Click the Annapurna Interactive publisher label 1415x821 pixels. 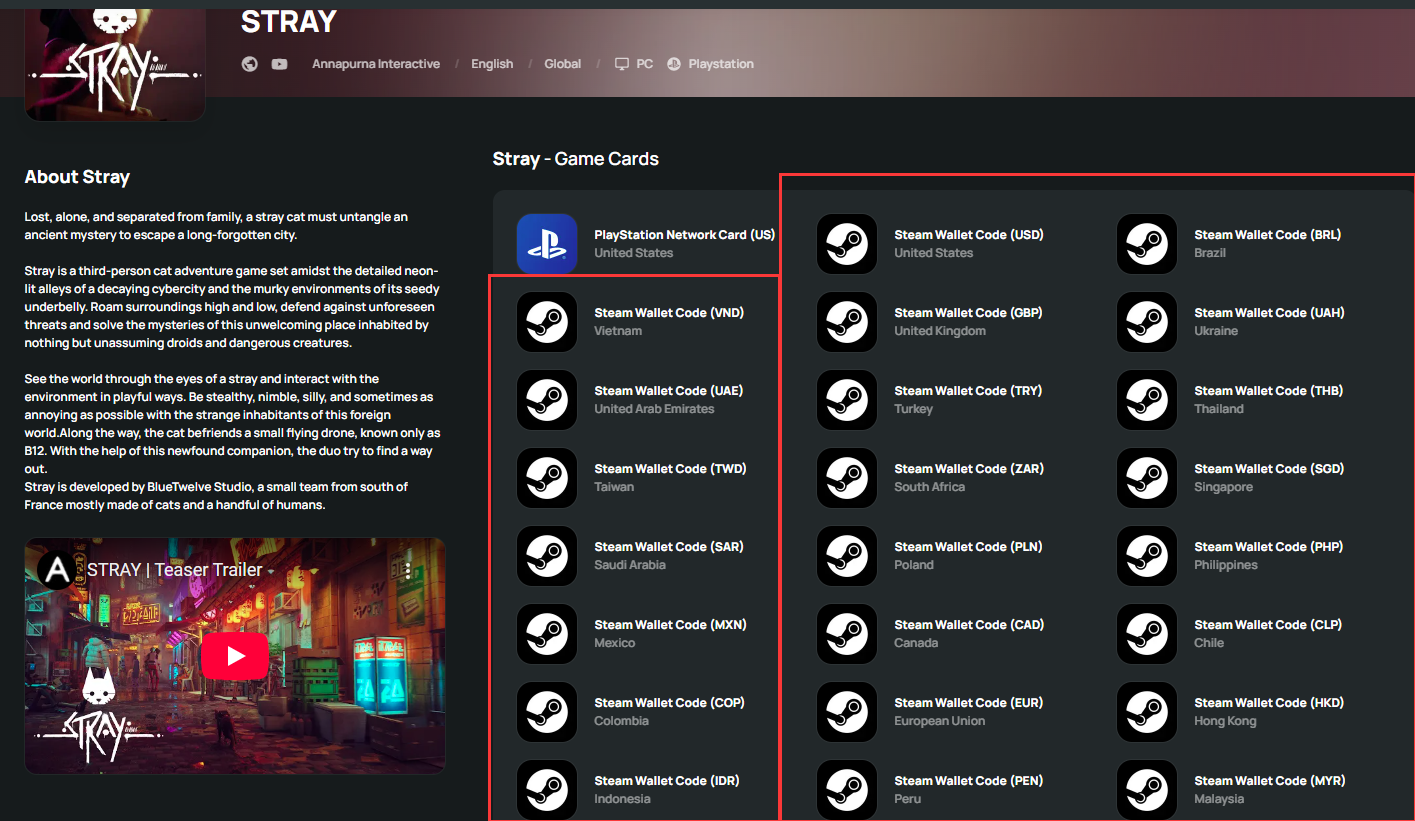pos(376,64)
